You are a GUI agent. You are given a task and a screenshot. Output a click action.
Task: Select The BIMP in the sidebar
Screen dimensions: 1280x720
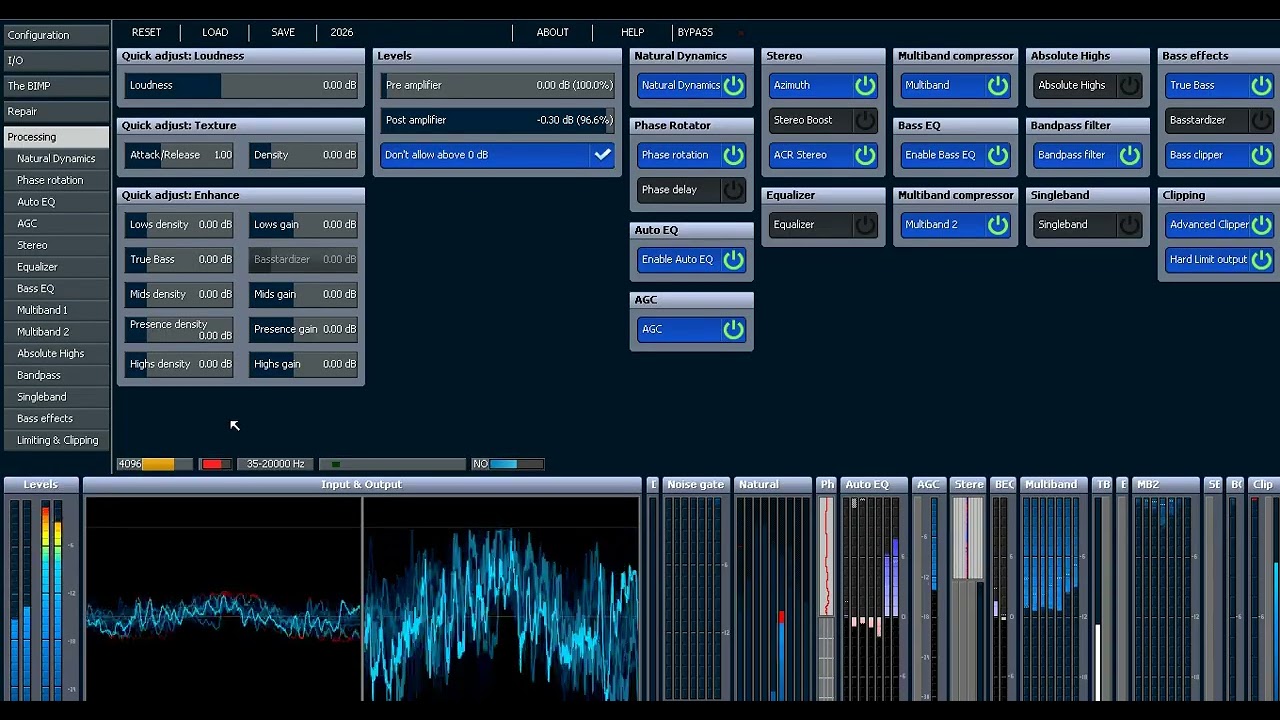pos(55,86)
